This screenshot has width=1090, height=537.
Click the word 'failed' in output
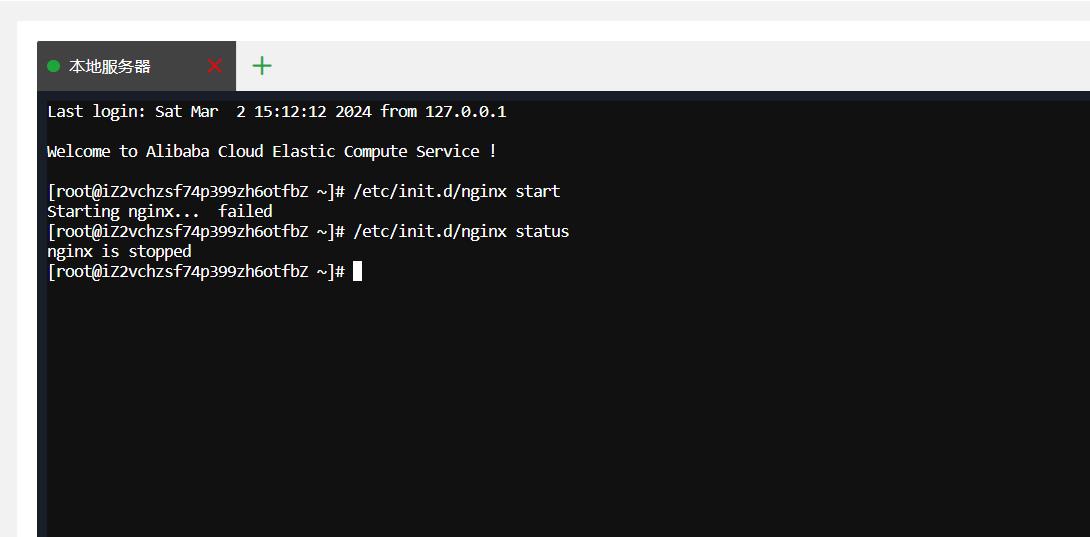[245, 211]
